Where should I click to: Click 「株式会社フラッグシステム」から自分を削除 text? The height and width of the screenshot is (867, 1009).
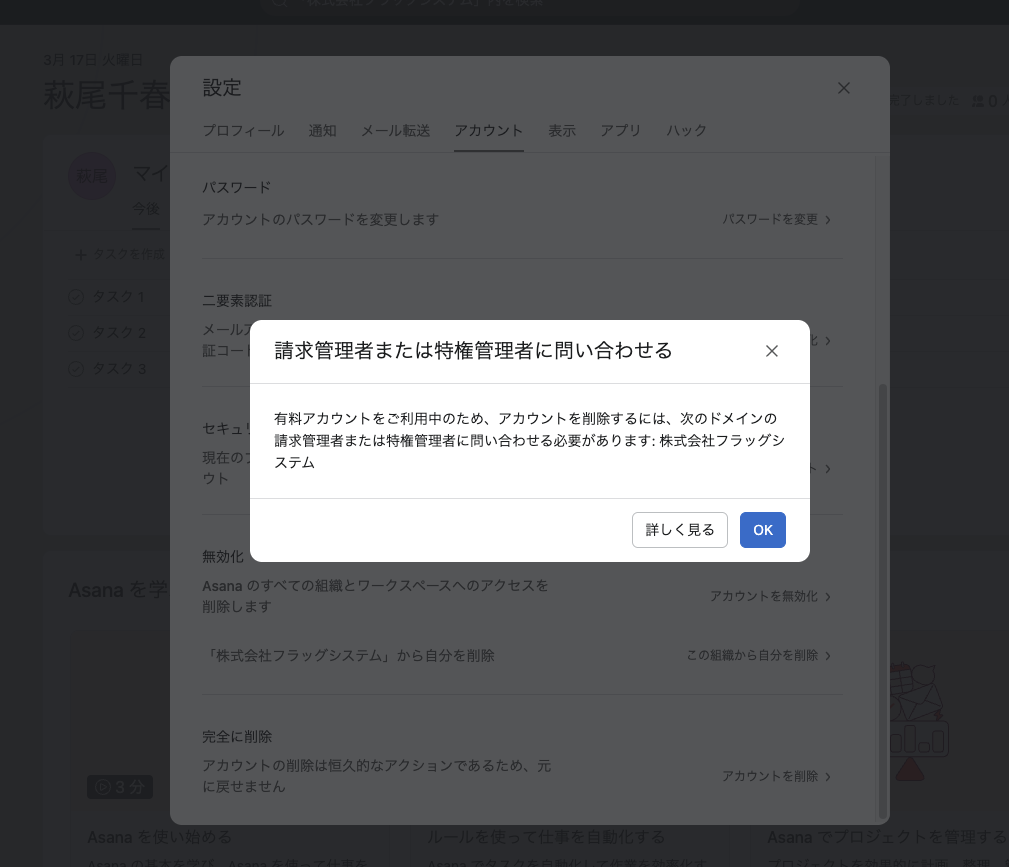(x=349, y=655)
